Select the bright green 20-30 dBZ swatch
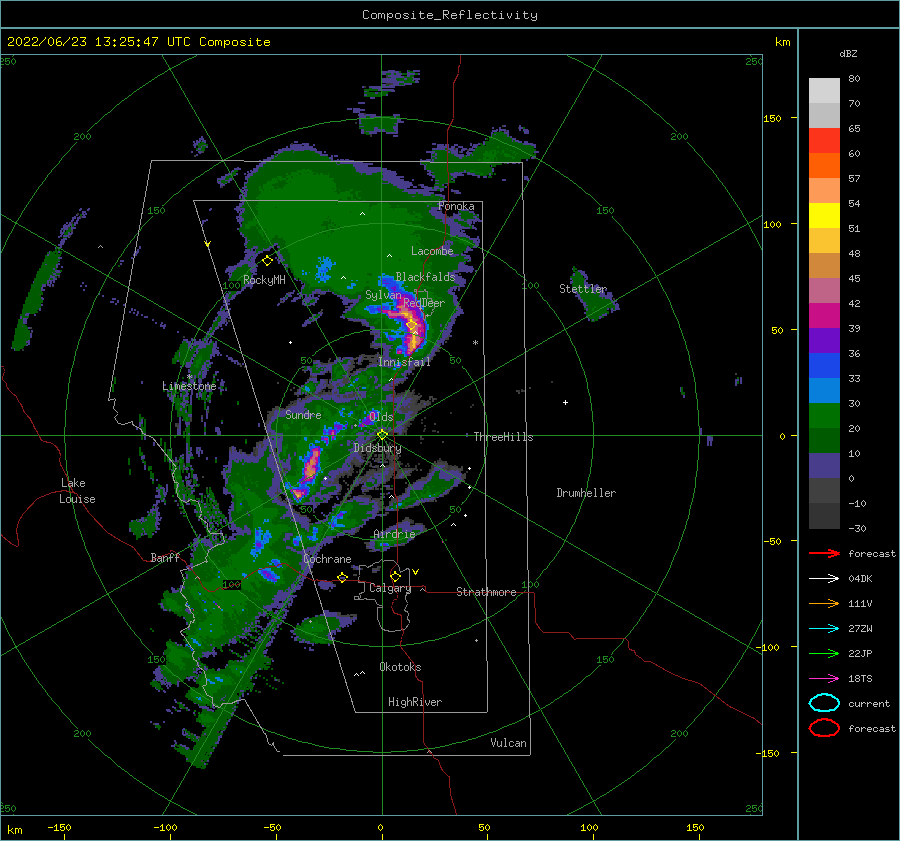Screen dimensions: 900x841 point(824,416)
